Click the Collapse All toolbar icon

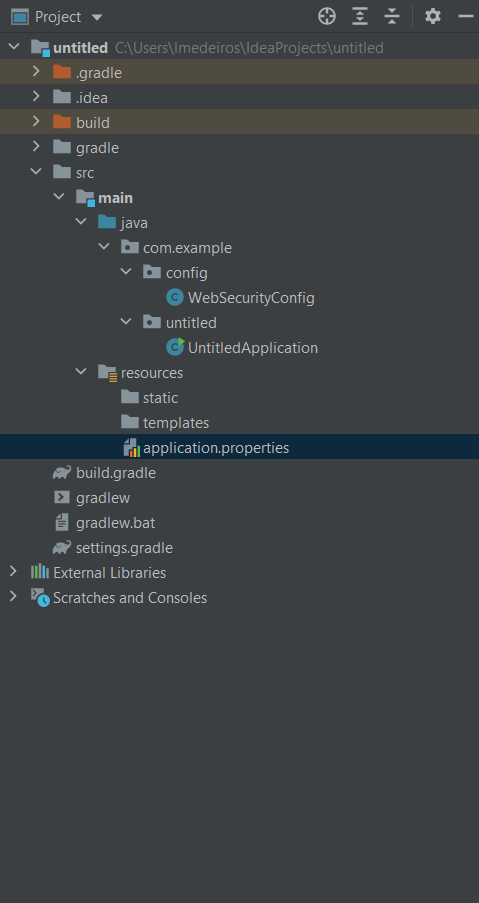[x=392, y=17]
